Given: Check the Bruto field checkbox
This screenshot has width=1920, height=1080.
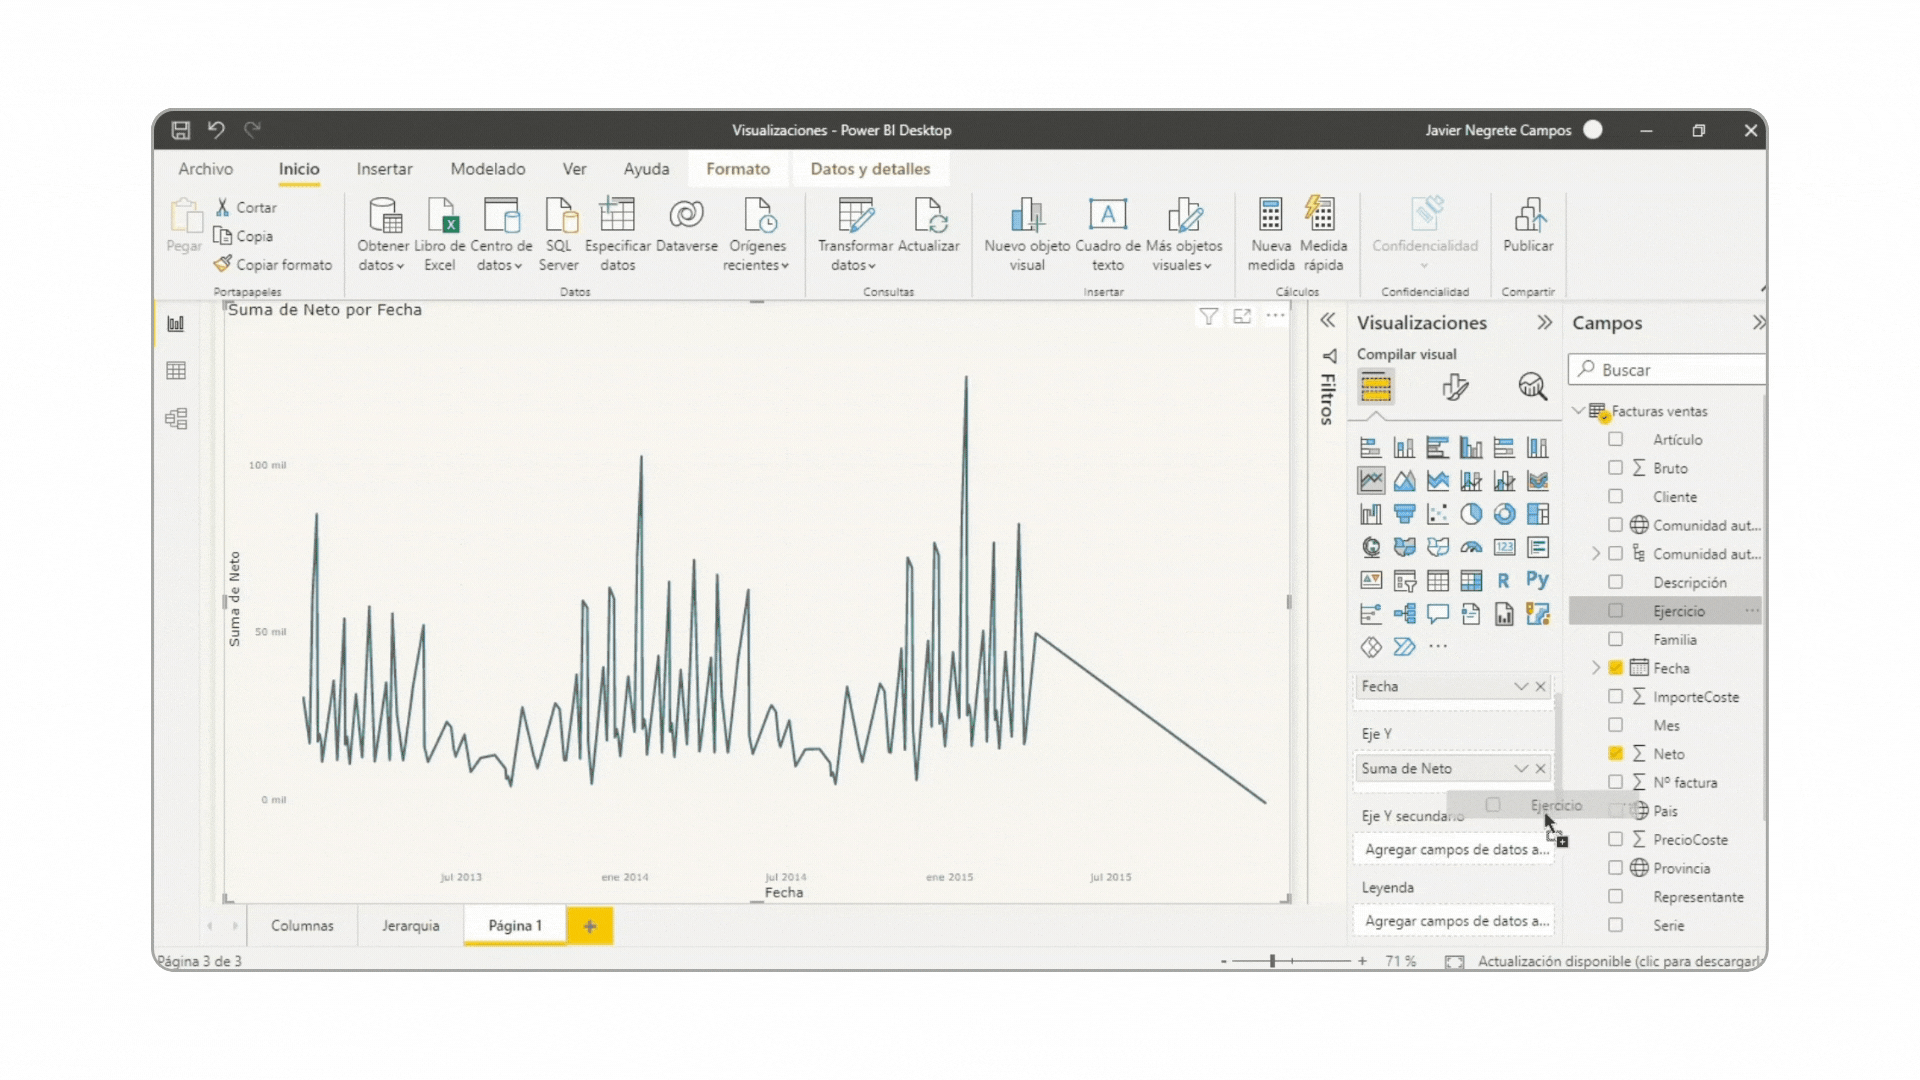Looking at the screenshot, I should click(x=1615, y=468).
